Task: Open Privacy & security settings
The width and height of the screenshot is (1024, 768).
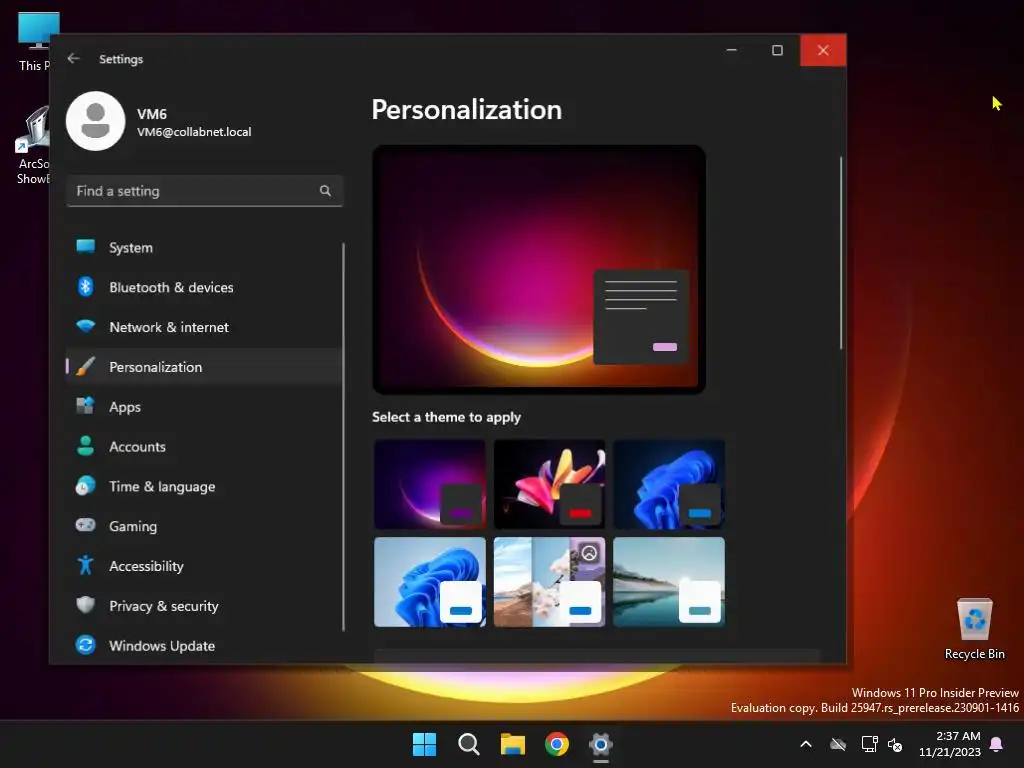Action: [204, 606]
